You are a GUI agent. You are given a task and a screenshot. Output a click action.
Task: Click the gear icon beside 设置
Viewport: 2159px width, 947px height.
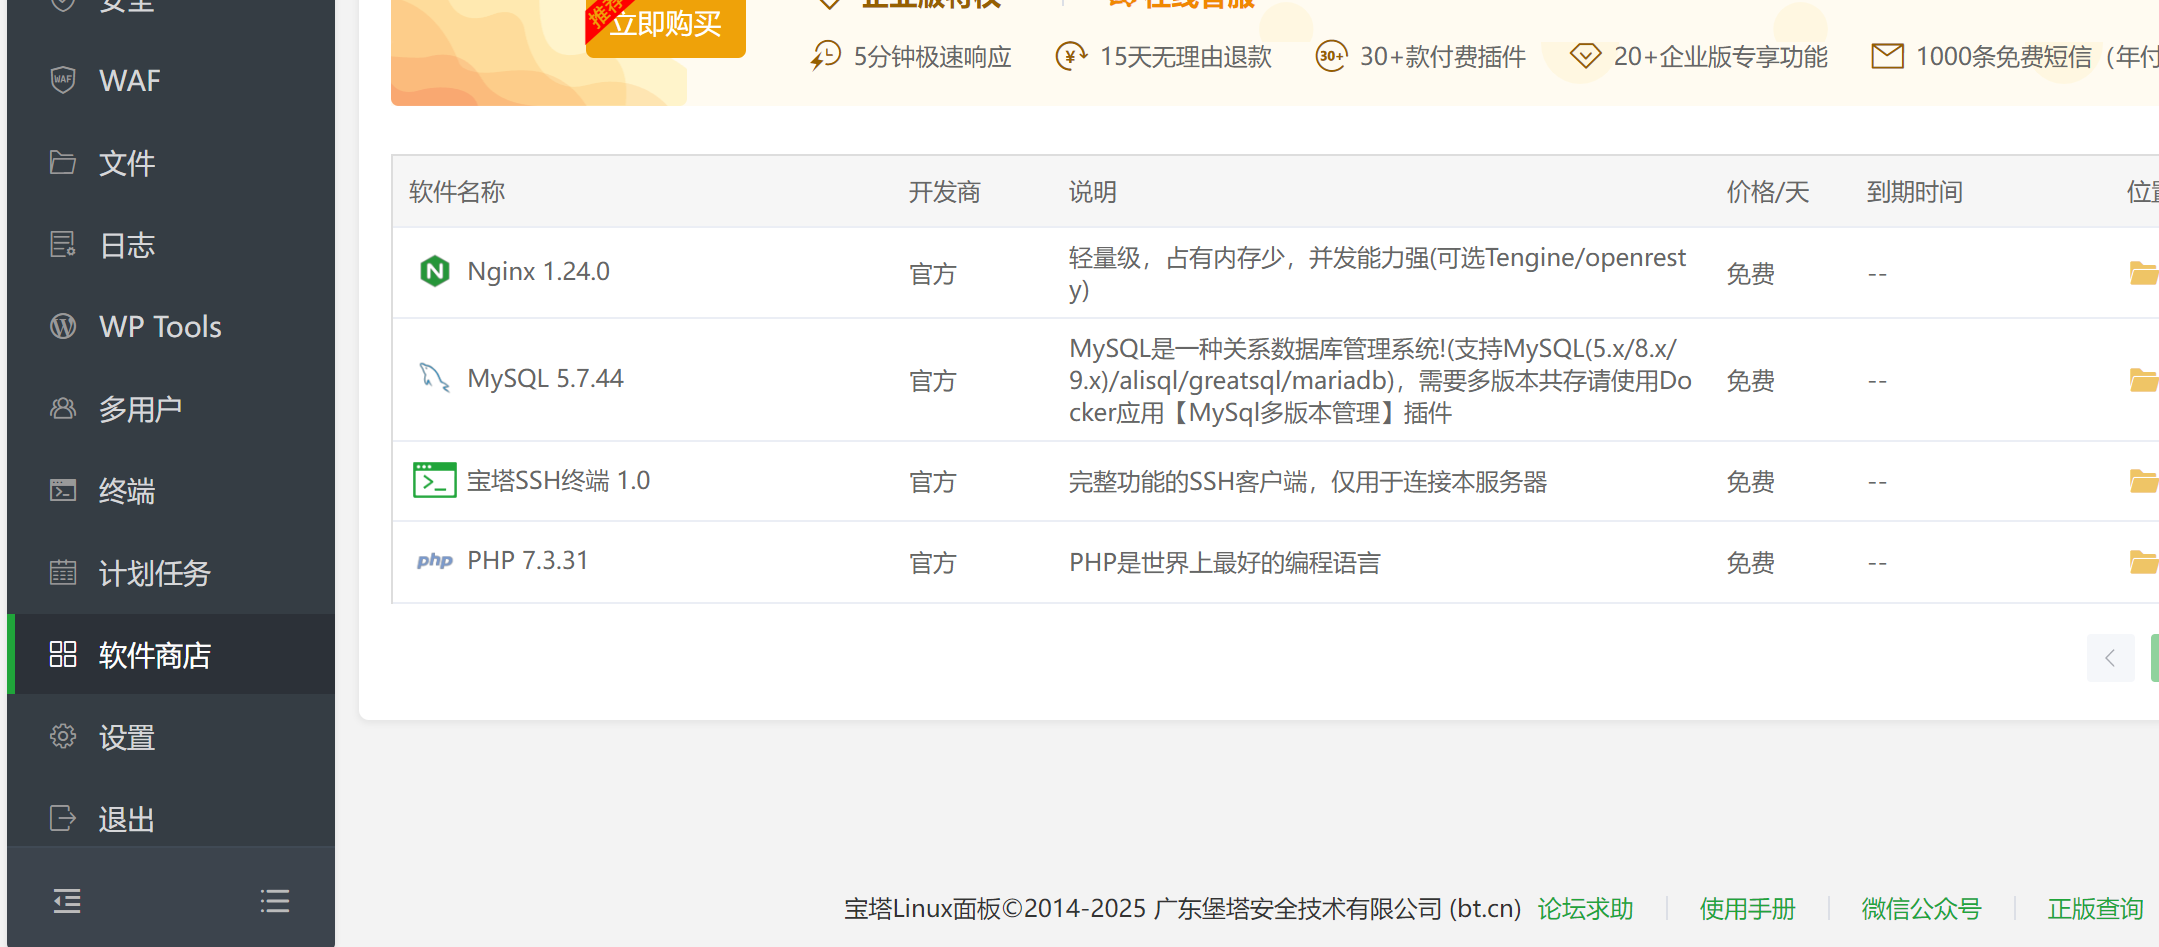[x=63, y=736]
